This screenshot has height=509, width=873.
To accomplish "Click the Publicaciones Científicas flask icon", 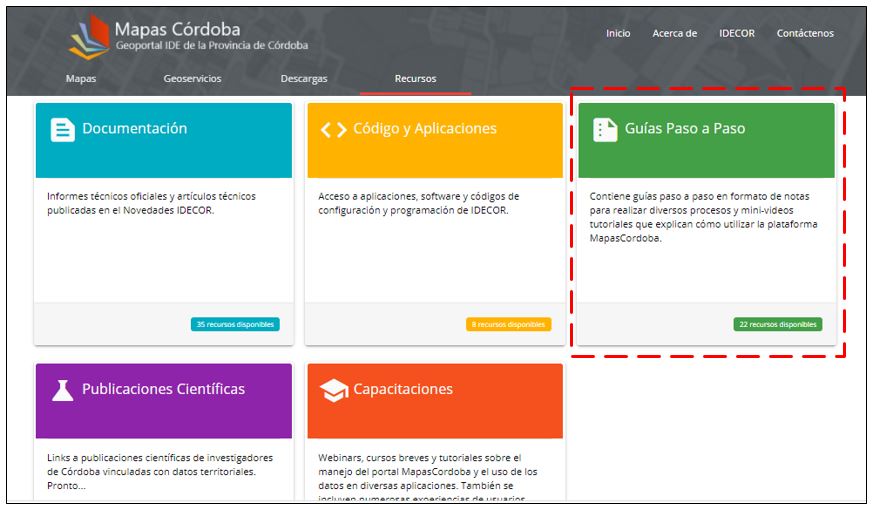I will click(62, 390).
